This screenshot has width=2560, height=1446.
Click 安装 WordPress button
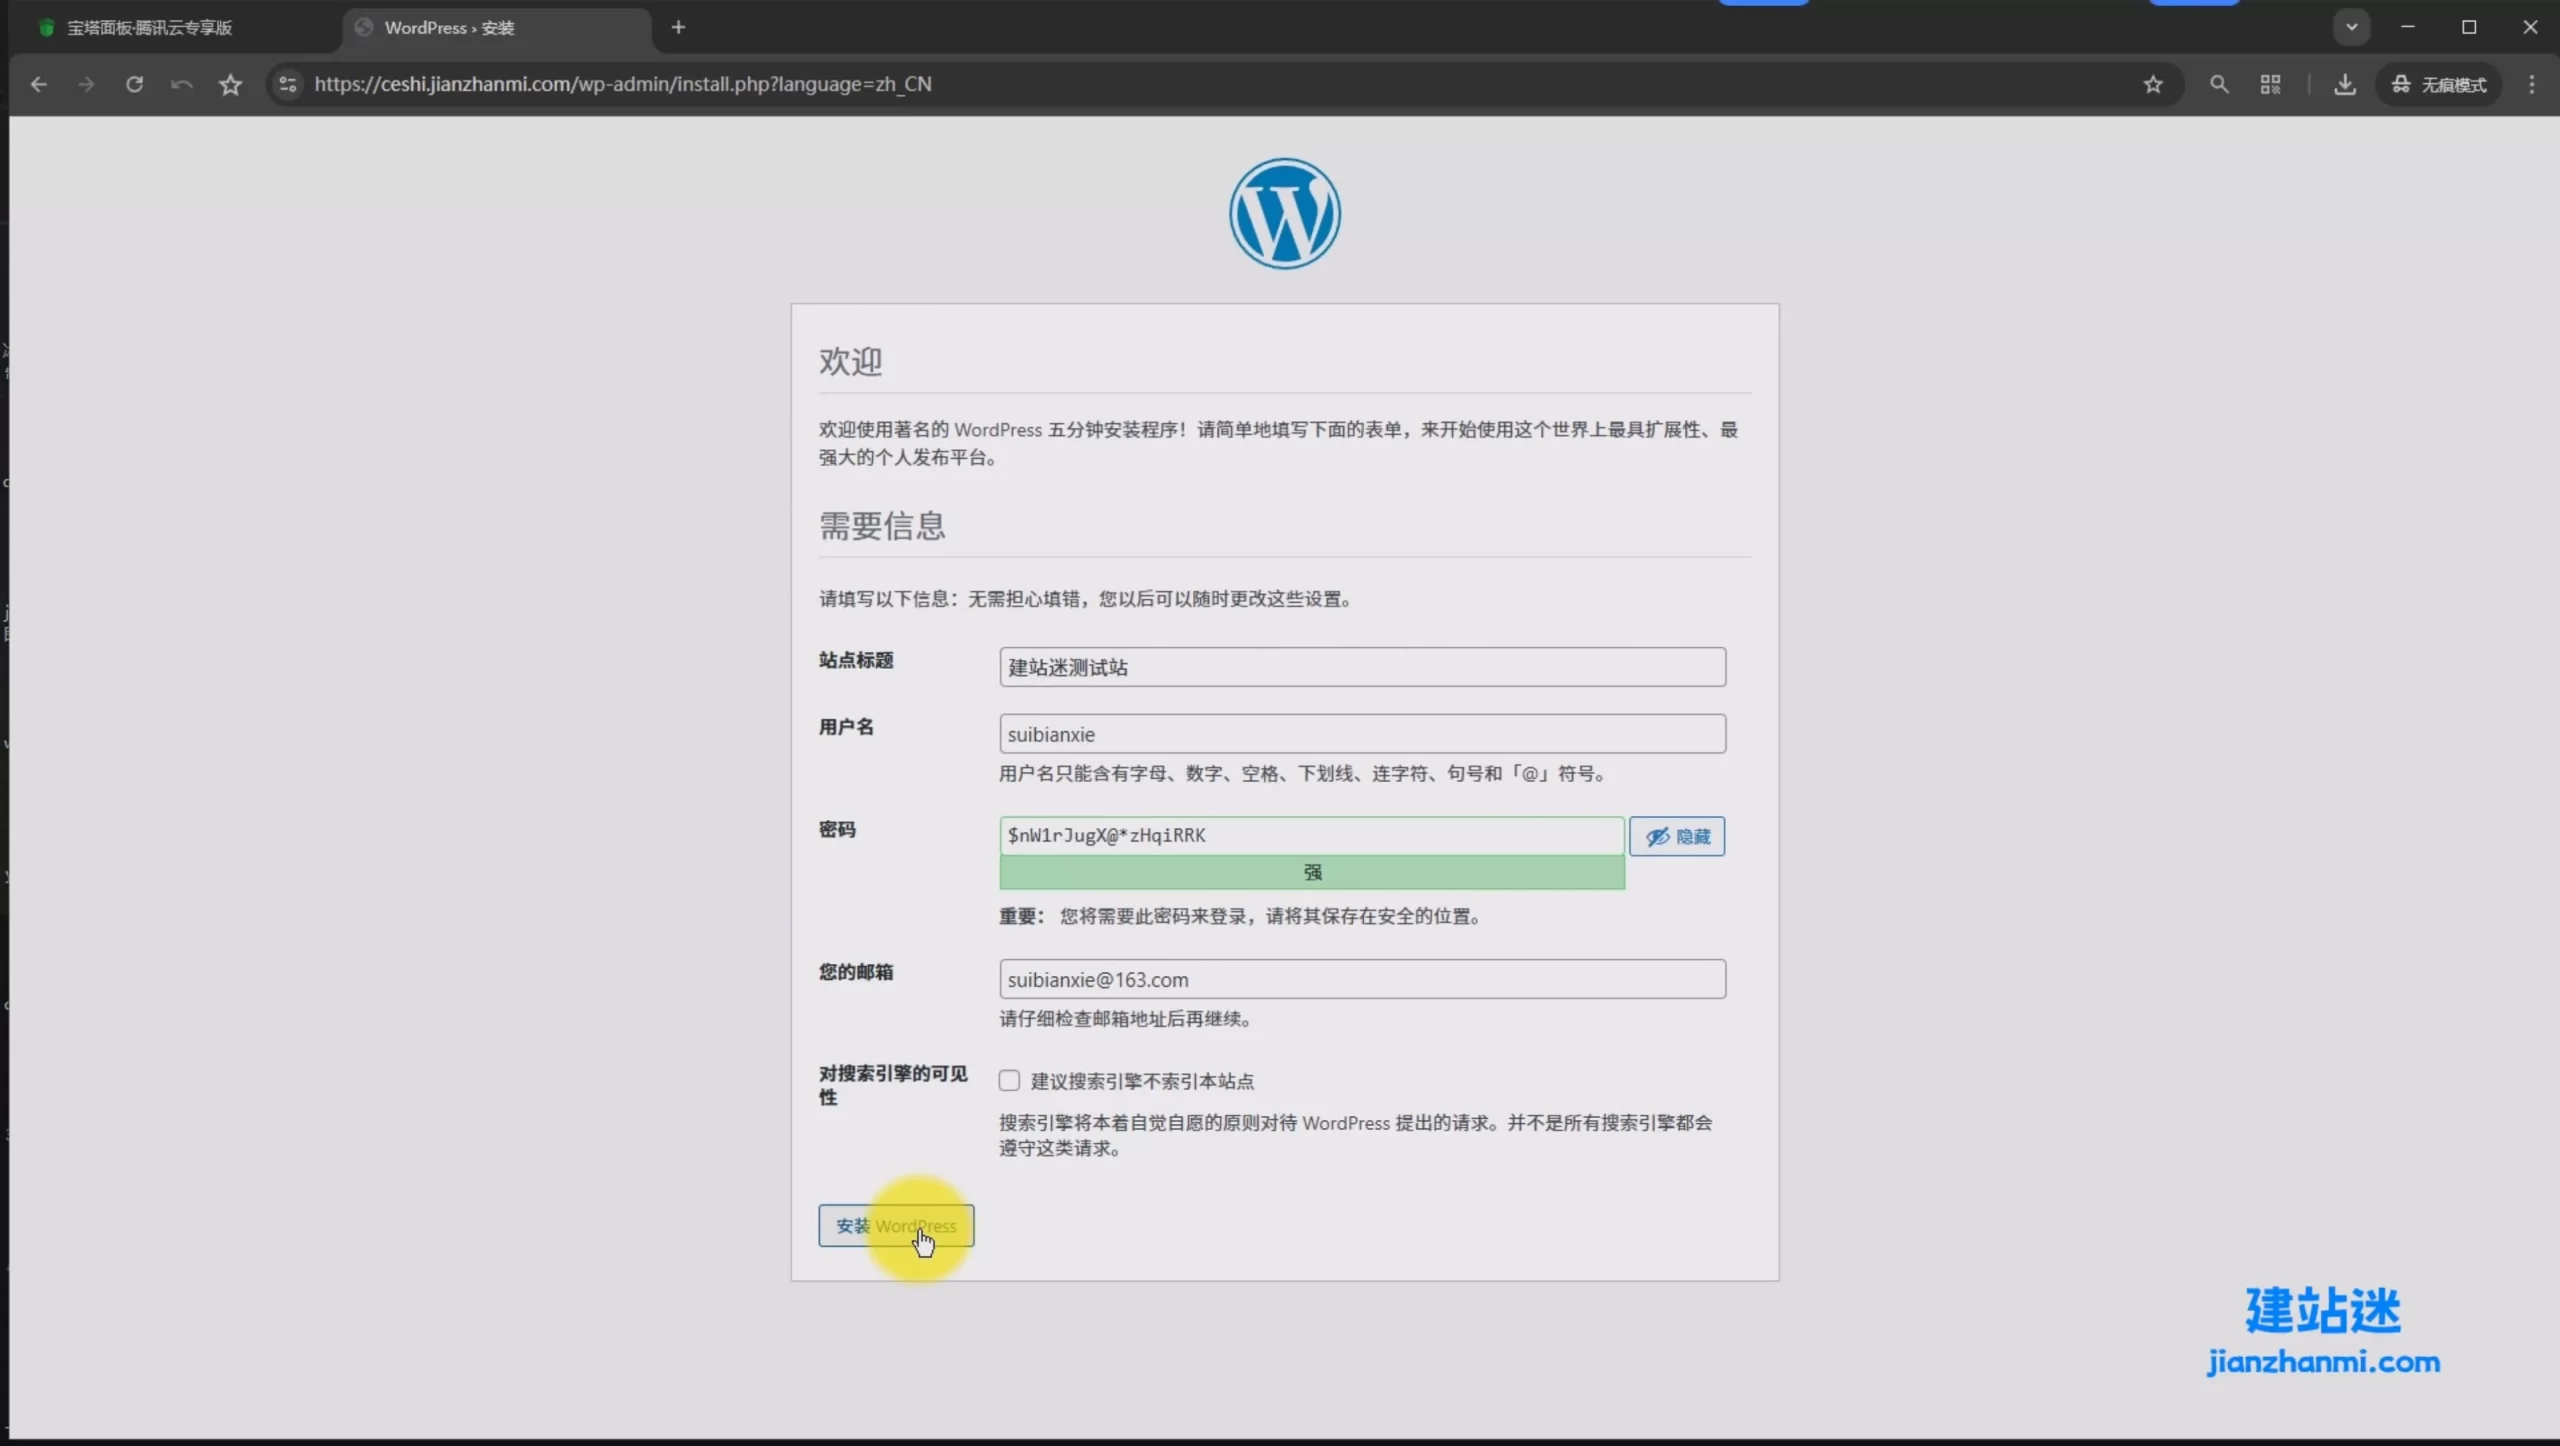[x=895, y=1226]
